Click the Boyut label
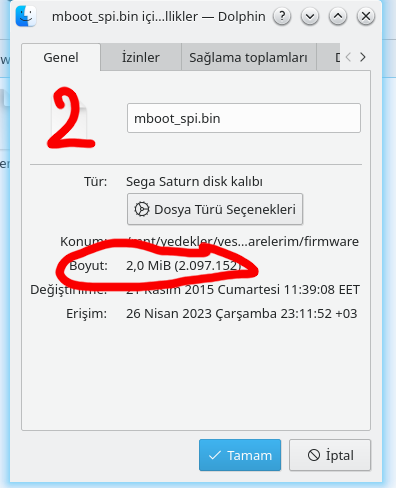This screenshot has height=488, width=396. pyautogui.click(x=88, y=266)
